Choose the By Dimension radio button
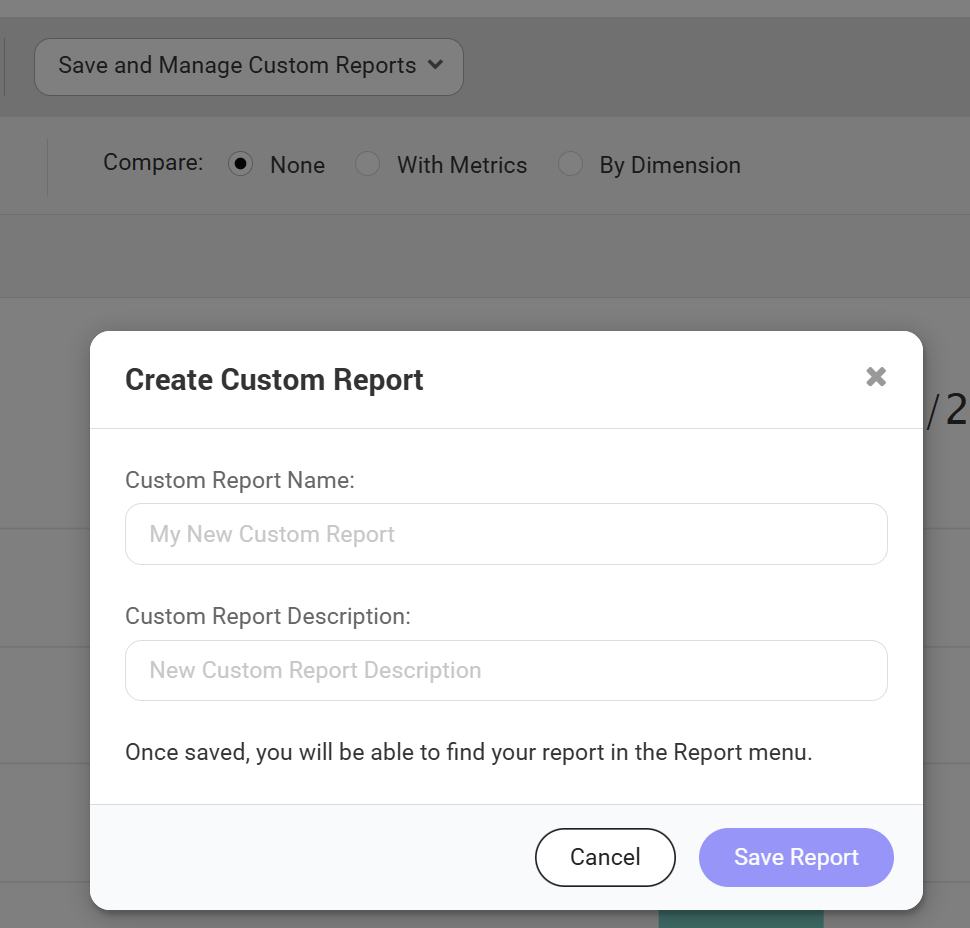Screen dimensions: 970x928 click(570, 164)
